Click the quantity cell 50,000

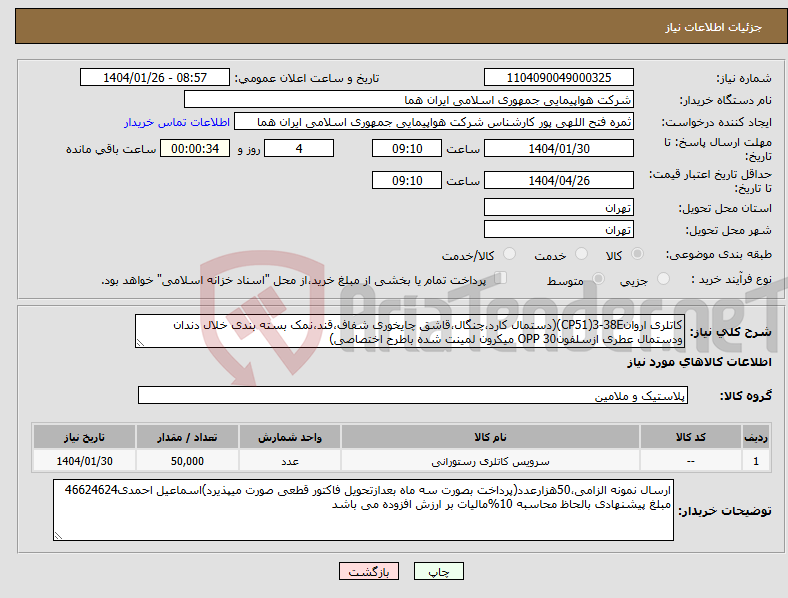[x=187, y=461]
